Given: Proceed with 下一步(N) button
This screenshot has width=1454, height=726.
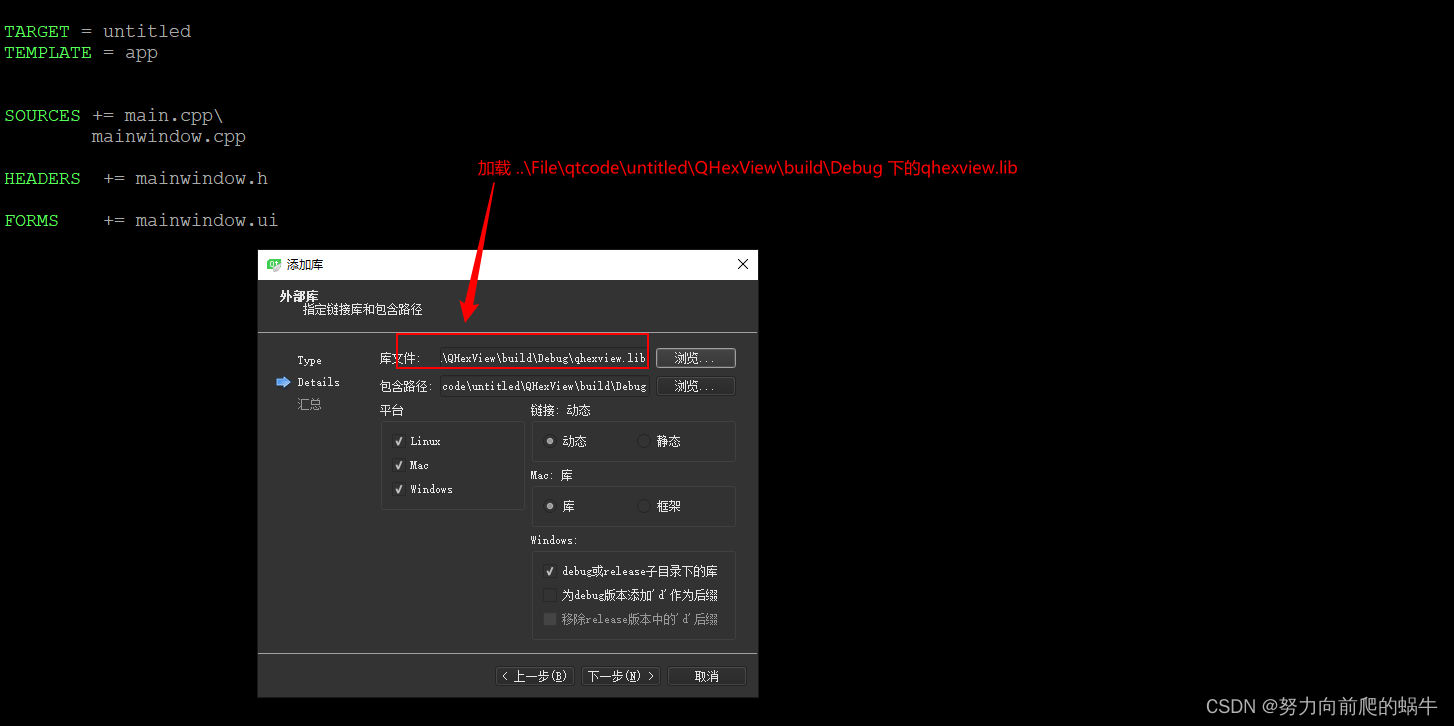Looking at the screenshot, I should click(x=621, y=676).
